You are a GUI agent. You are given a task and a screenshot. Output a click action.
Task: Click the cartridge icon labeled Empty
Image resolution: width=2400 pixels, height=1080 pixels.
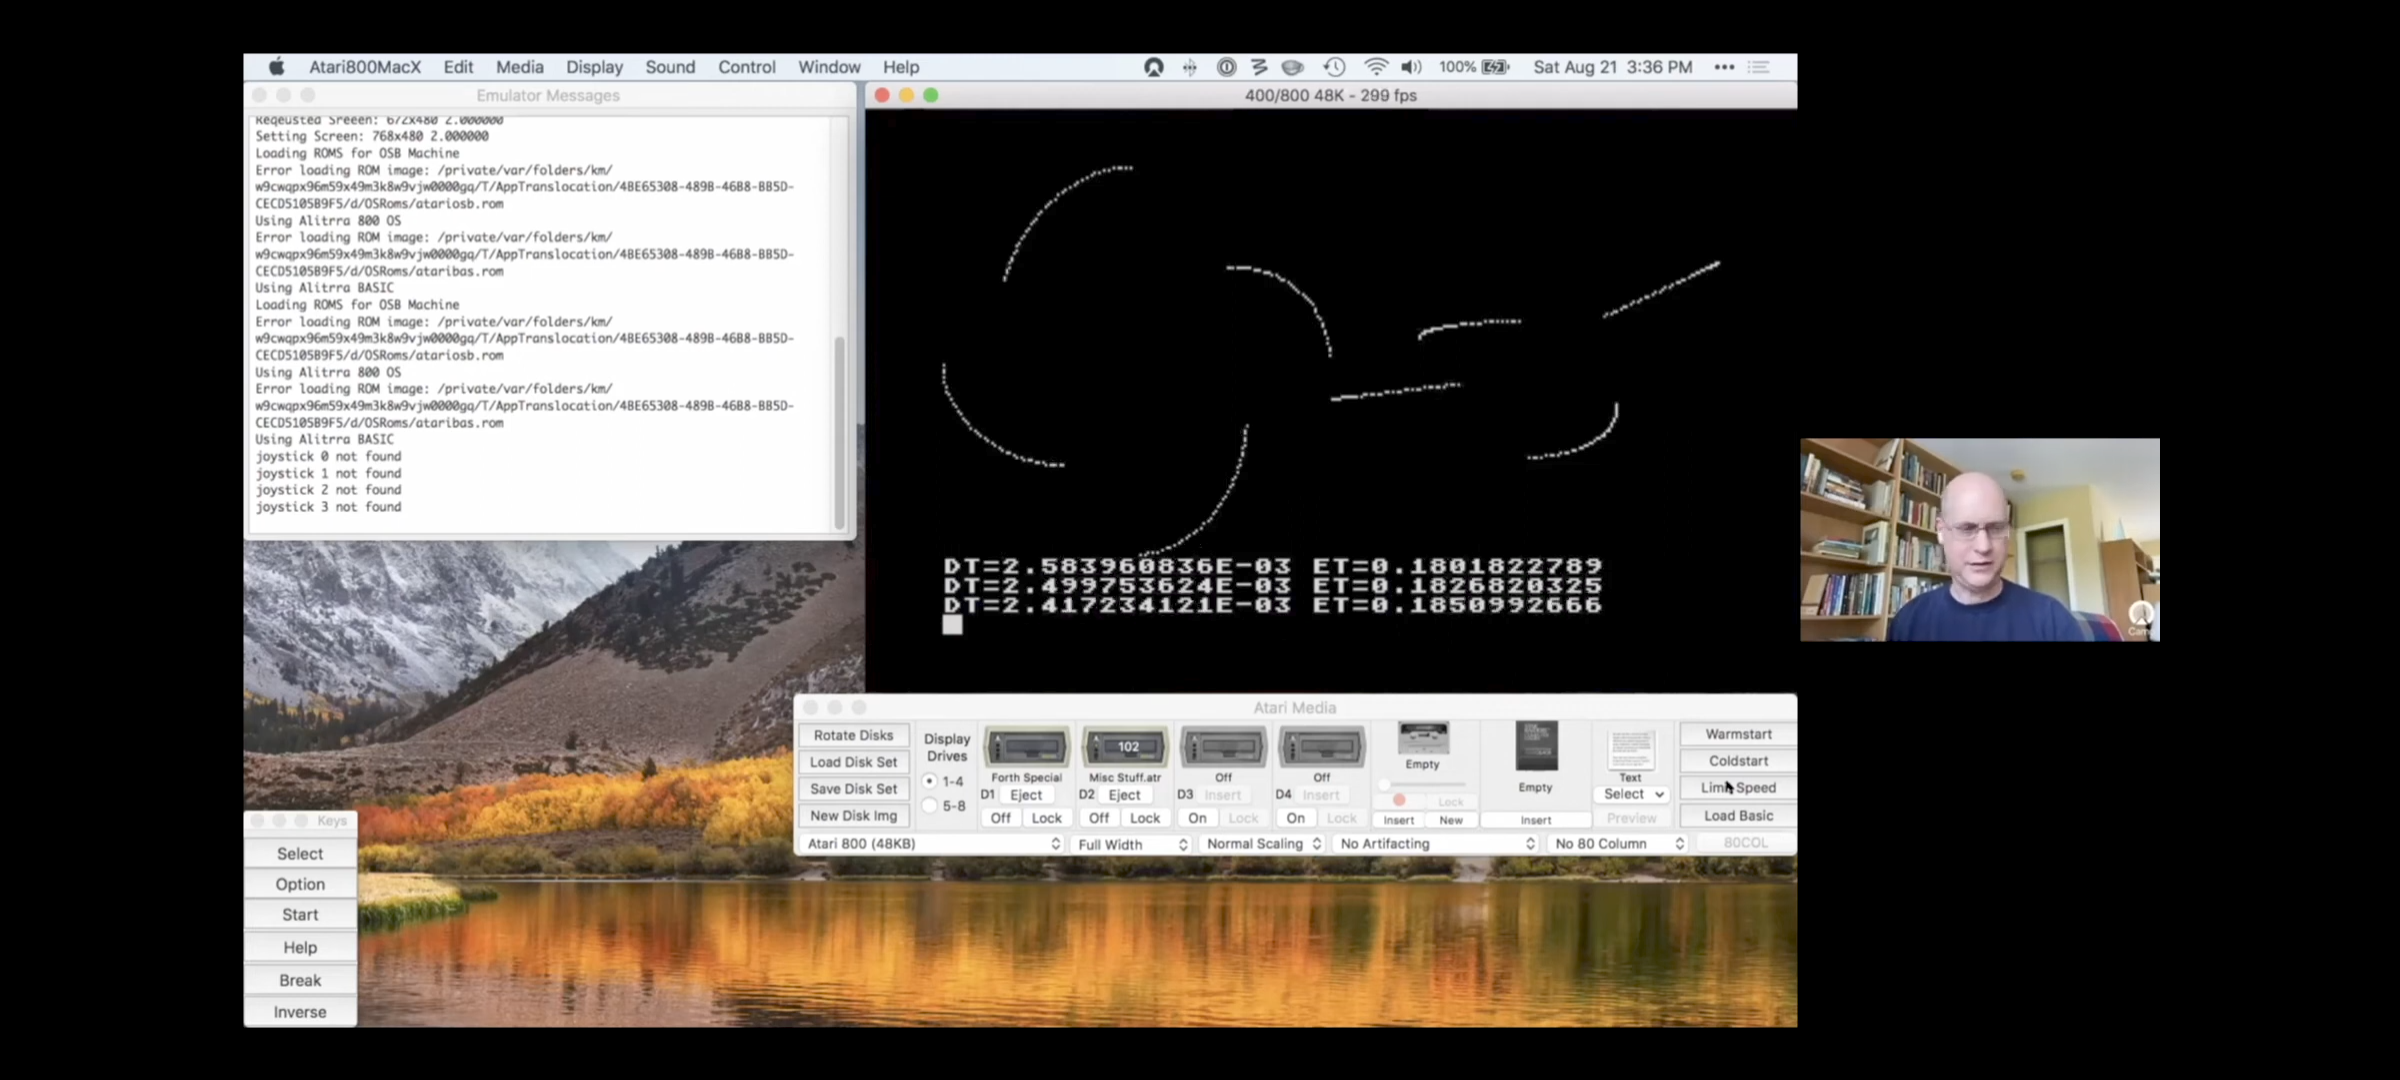pyautogui.click(x=1536, y=746)
